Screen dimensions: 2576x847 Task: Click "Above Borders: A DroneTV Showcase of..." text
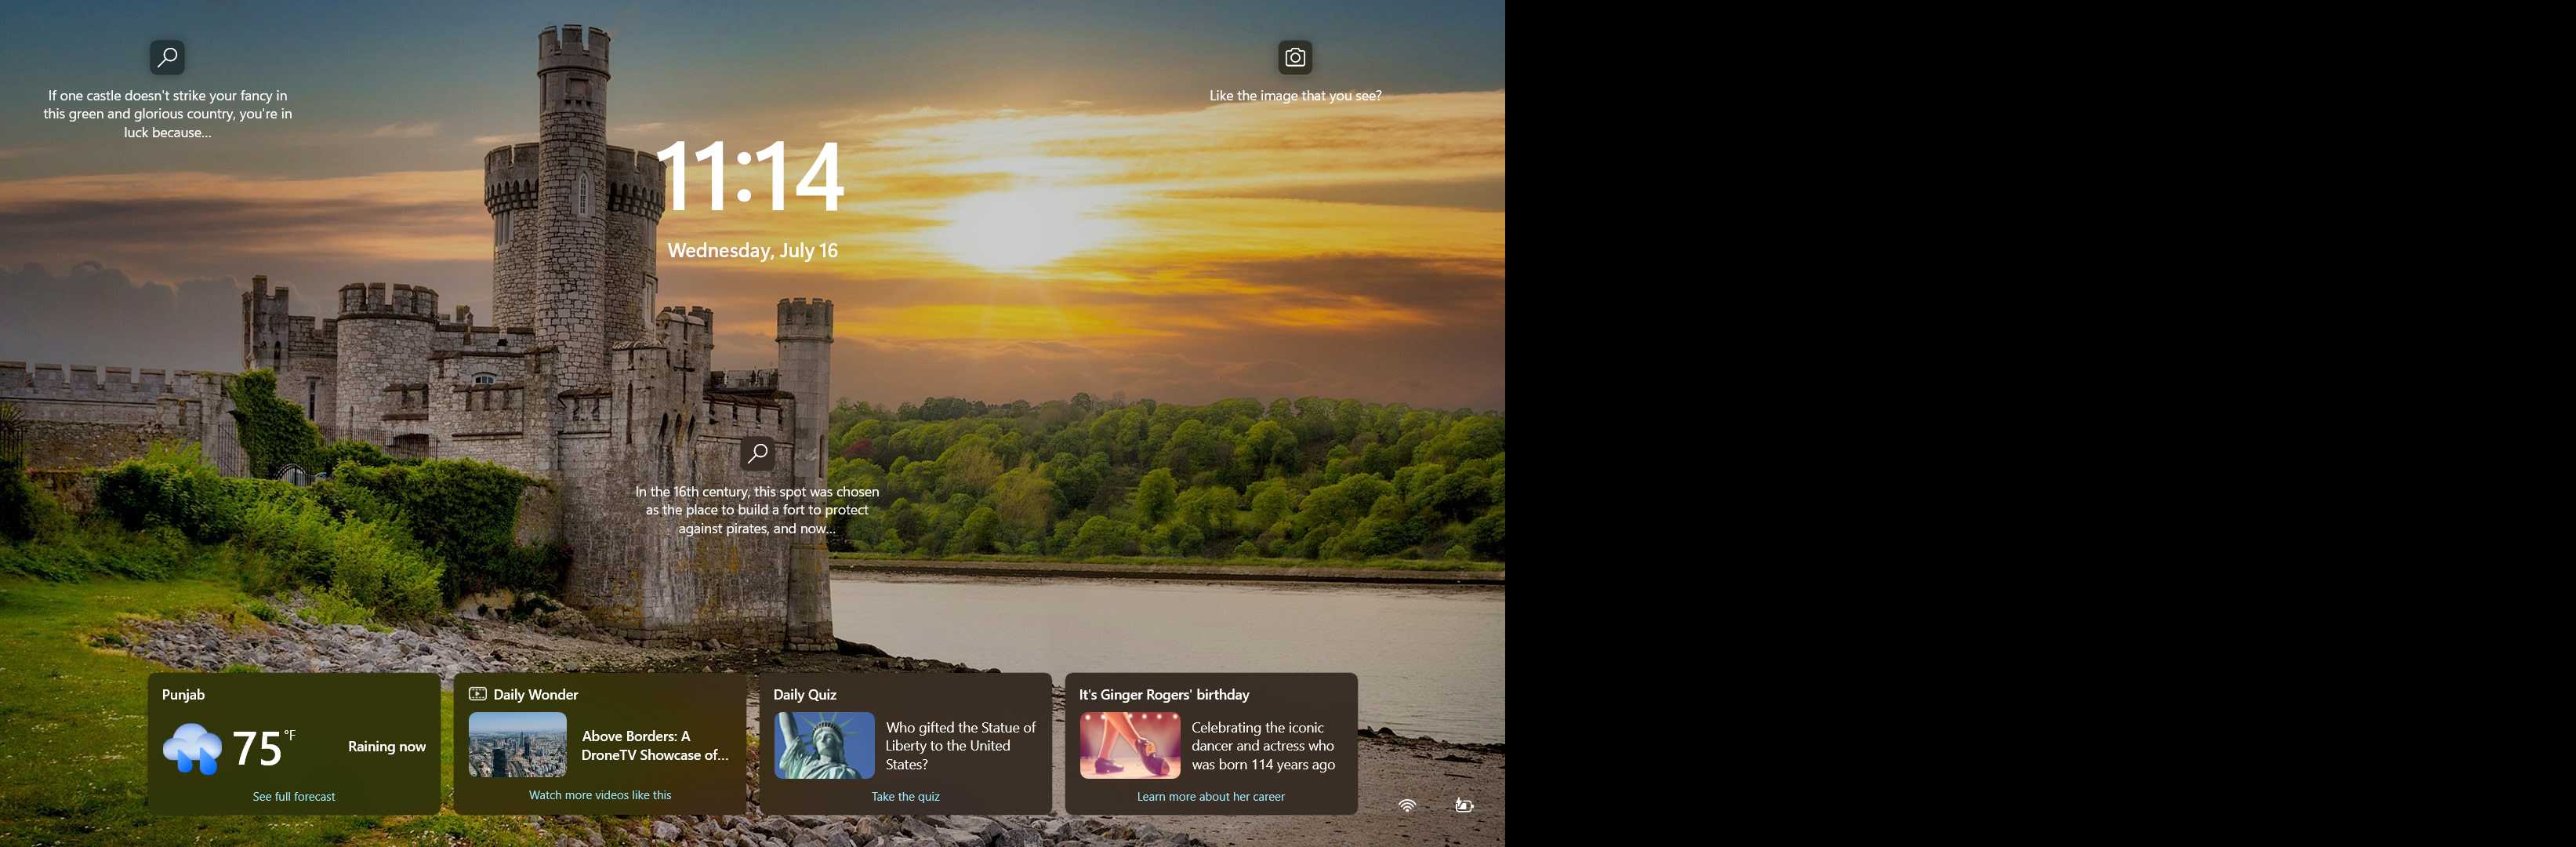click(655, 745)
